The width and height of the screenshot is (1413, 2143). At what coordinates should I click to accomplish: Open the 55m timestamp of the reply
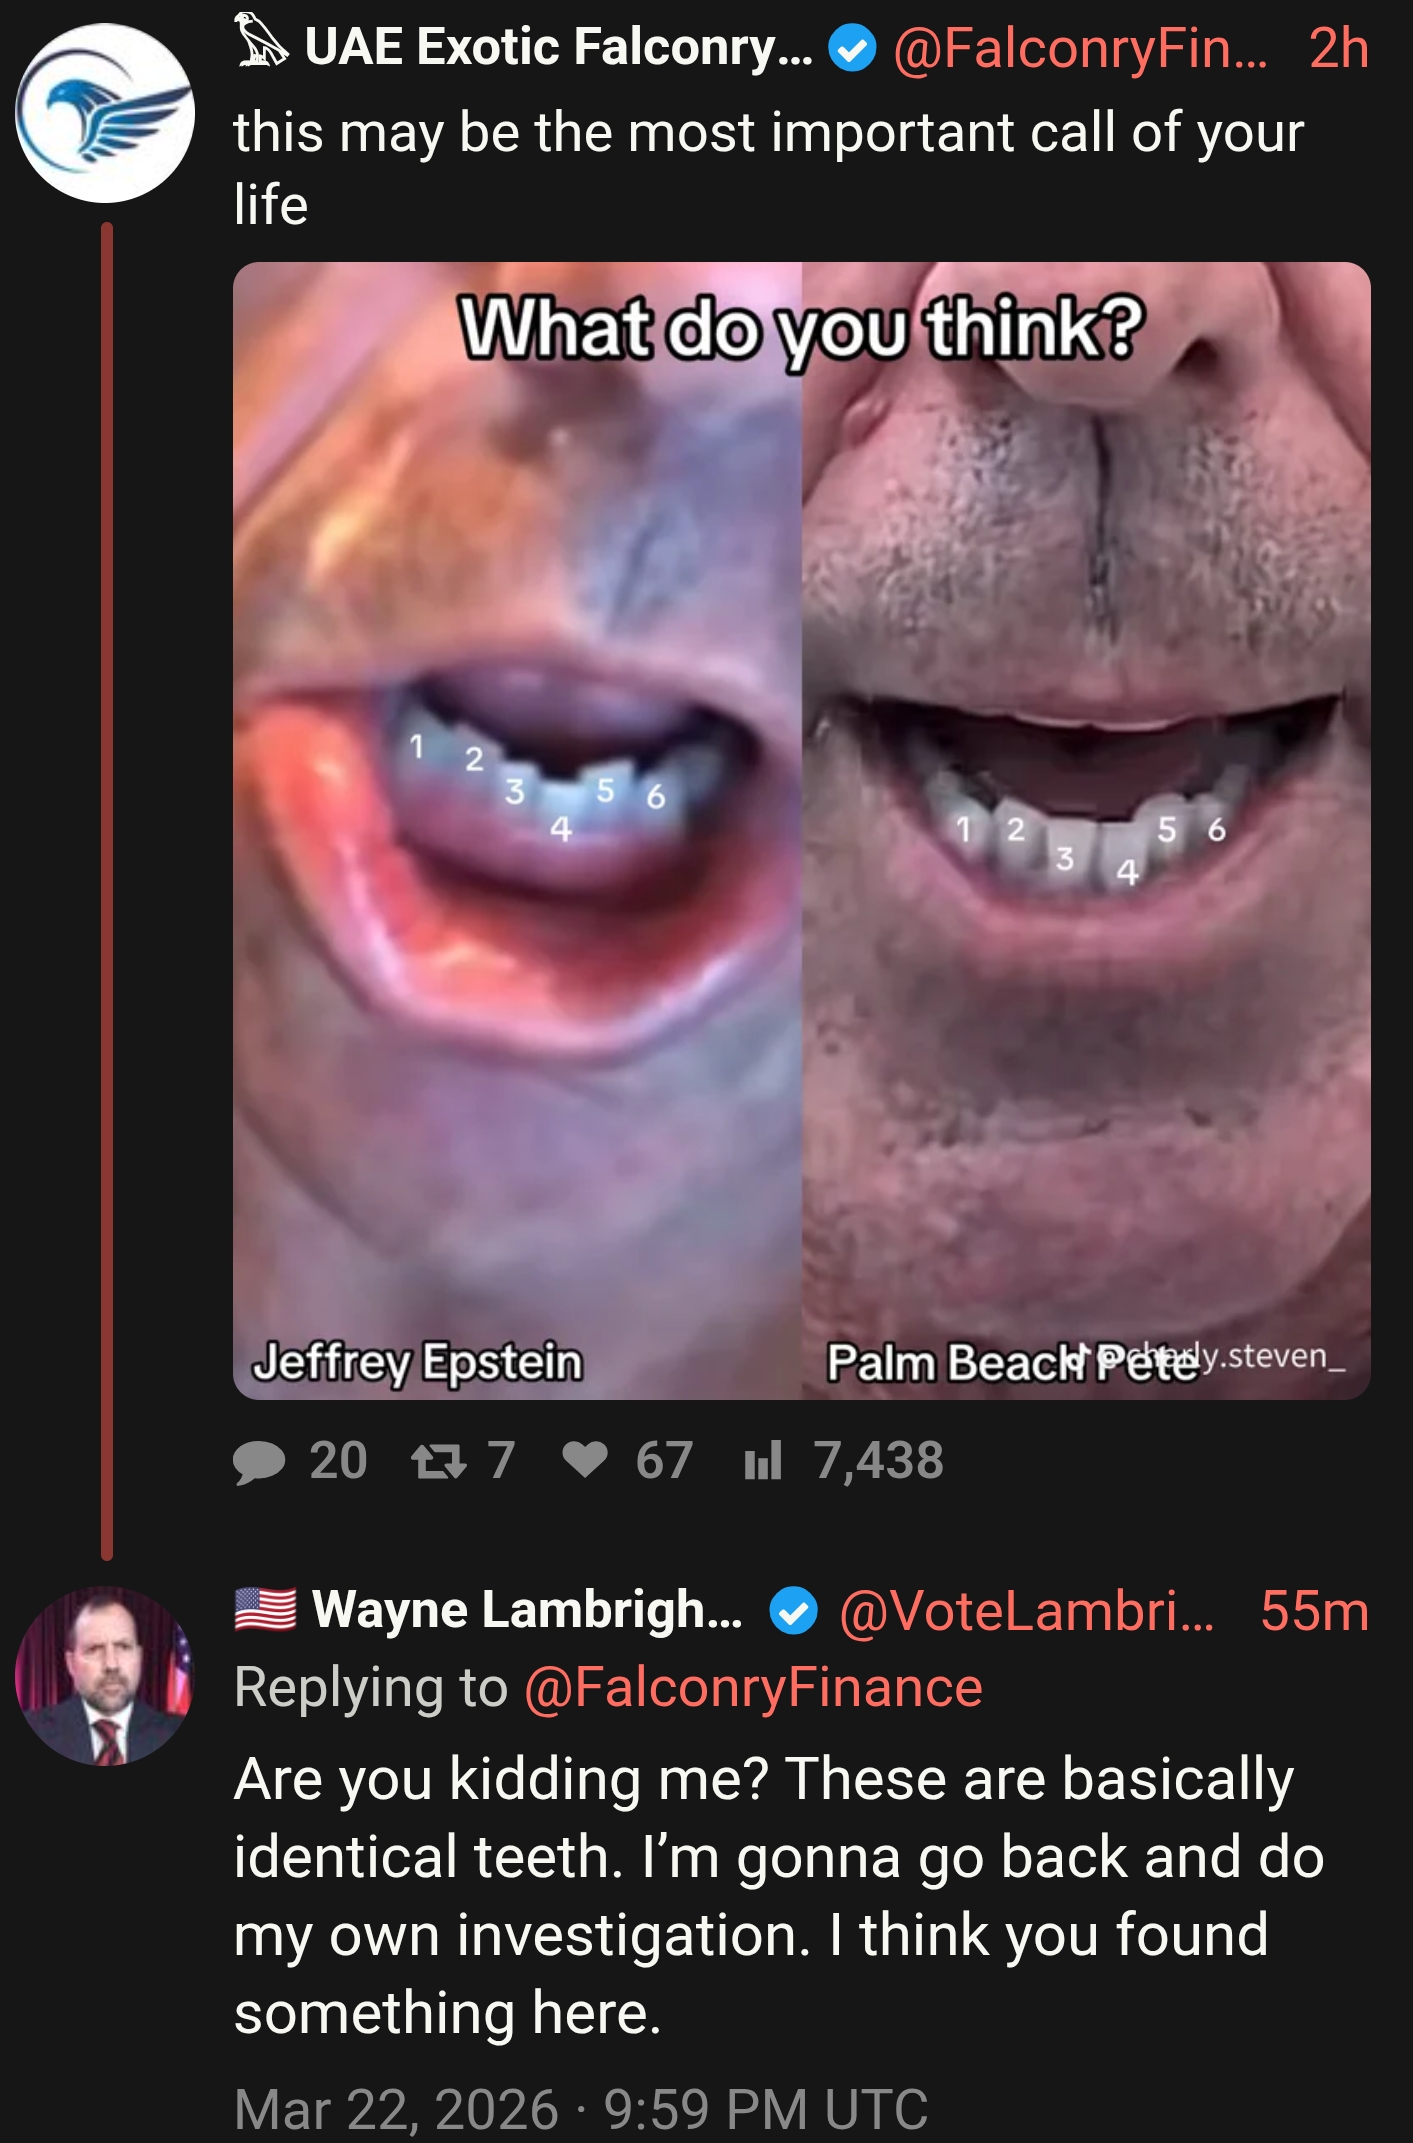click(x=1314, y=1611)
